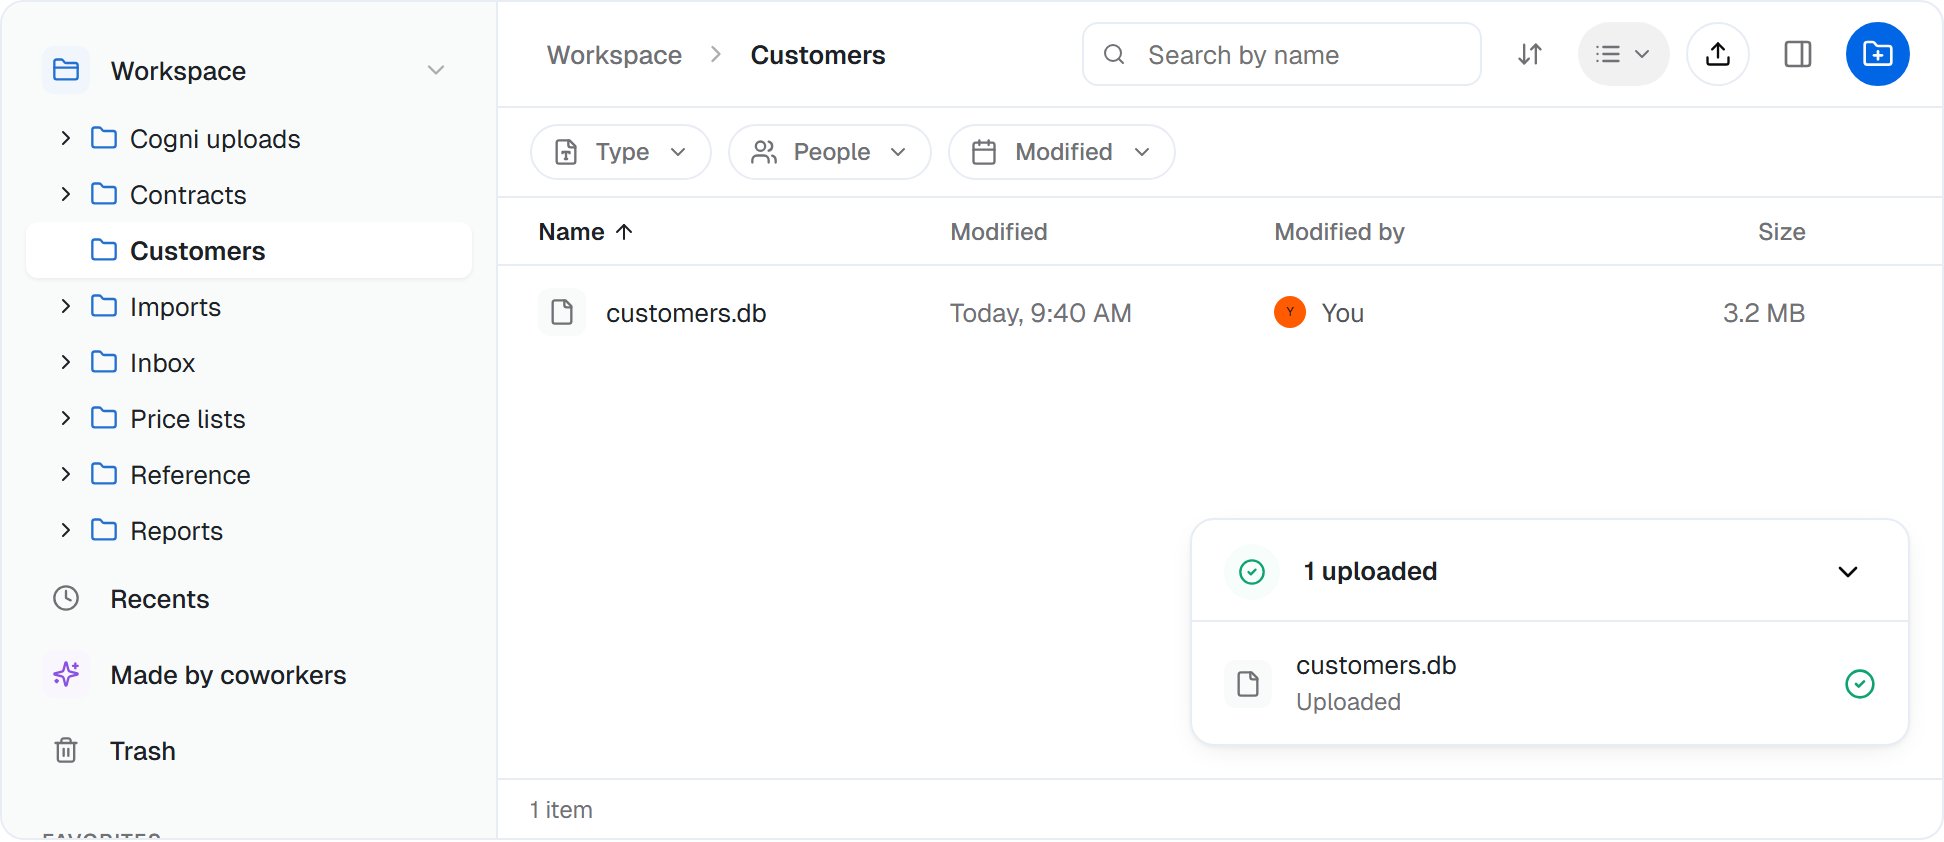Click the search magnifier icon
Screen dimensions: 1944x842
click(1114, 54)
